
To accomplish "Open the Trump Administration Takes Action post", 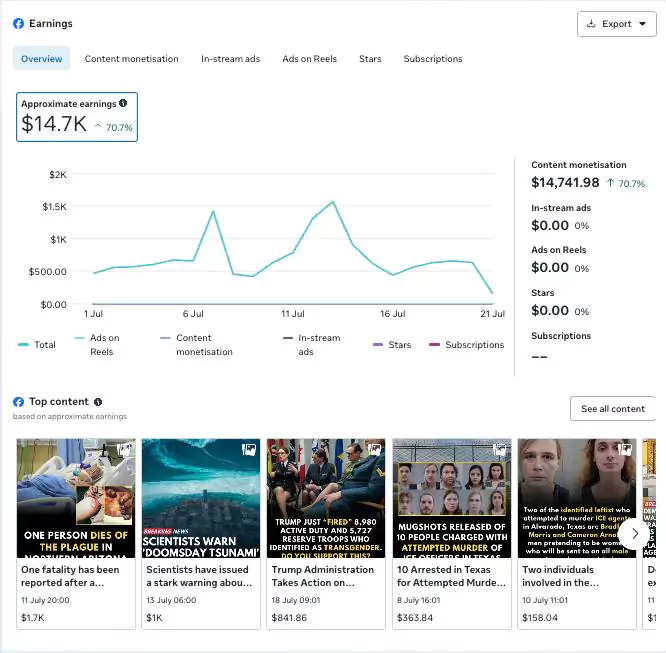I will (326, 576).
